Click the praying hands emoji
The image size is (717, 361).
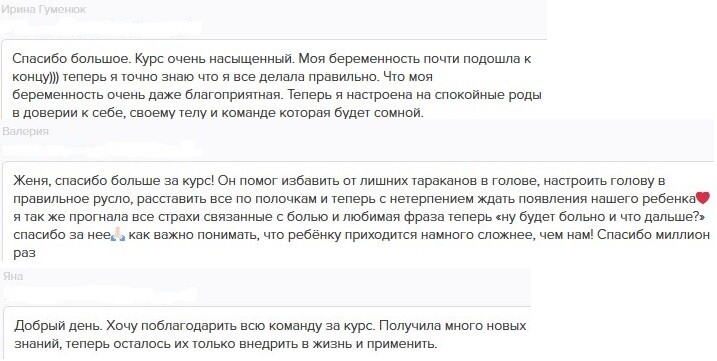click(118, 235)
